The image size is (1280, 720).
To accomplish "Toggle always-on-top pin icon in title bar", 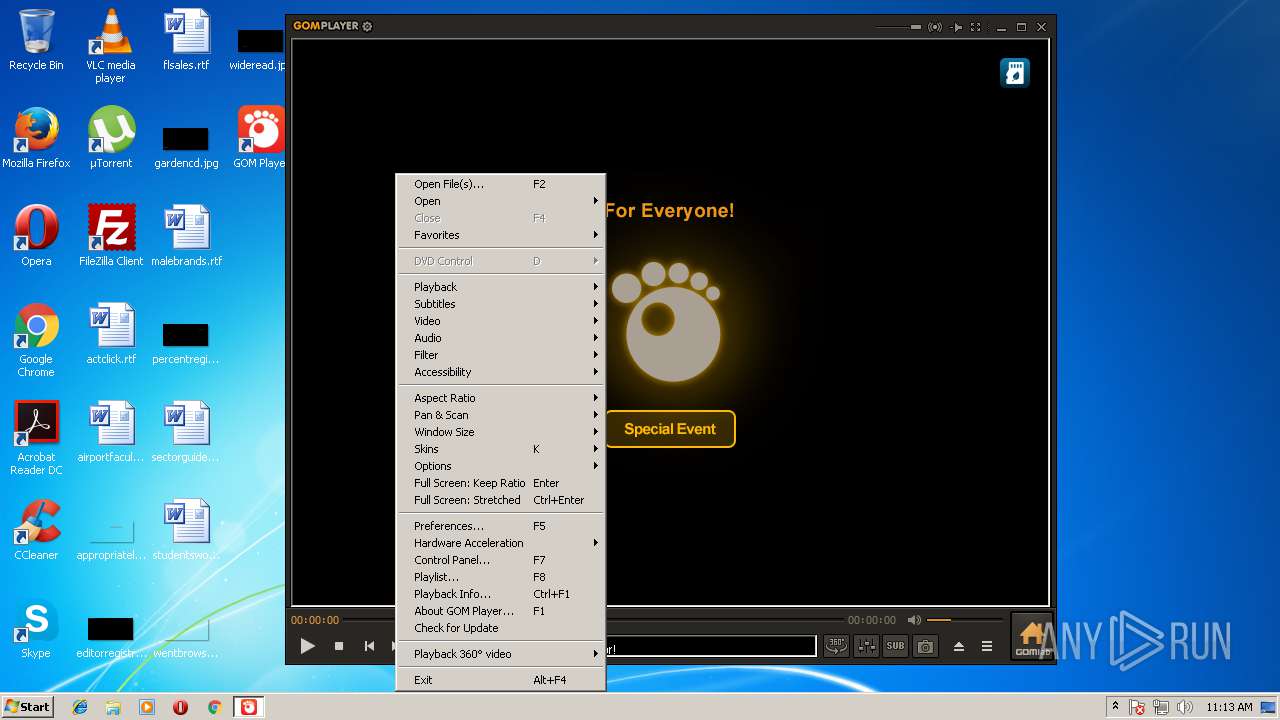I will tap(957, 27).
